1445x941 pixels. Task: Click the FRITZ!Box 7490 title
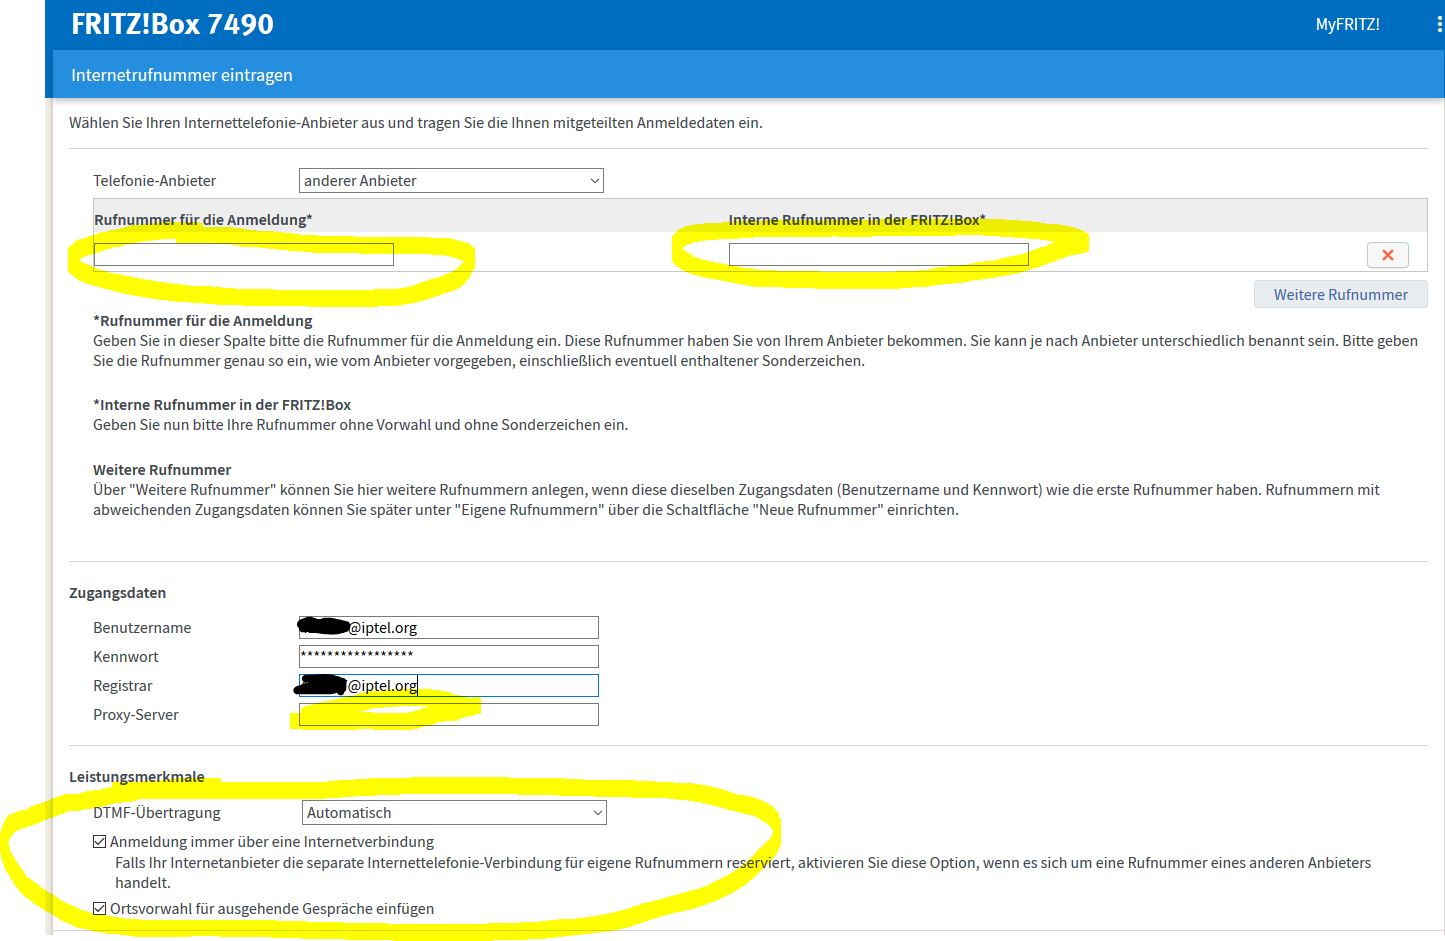(x=172, y=24)
